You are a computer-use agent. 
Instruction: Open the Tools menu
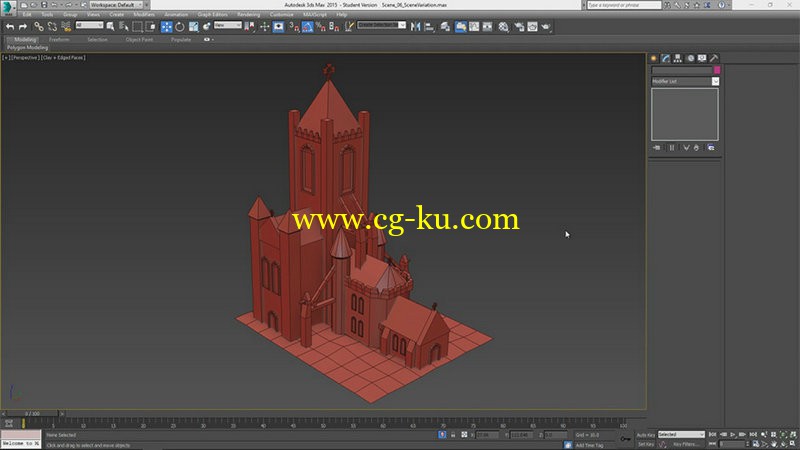click(47, 14)
